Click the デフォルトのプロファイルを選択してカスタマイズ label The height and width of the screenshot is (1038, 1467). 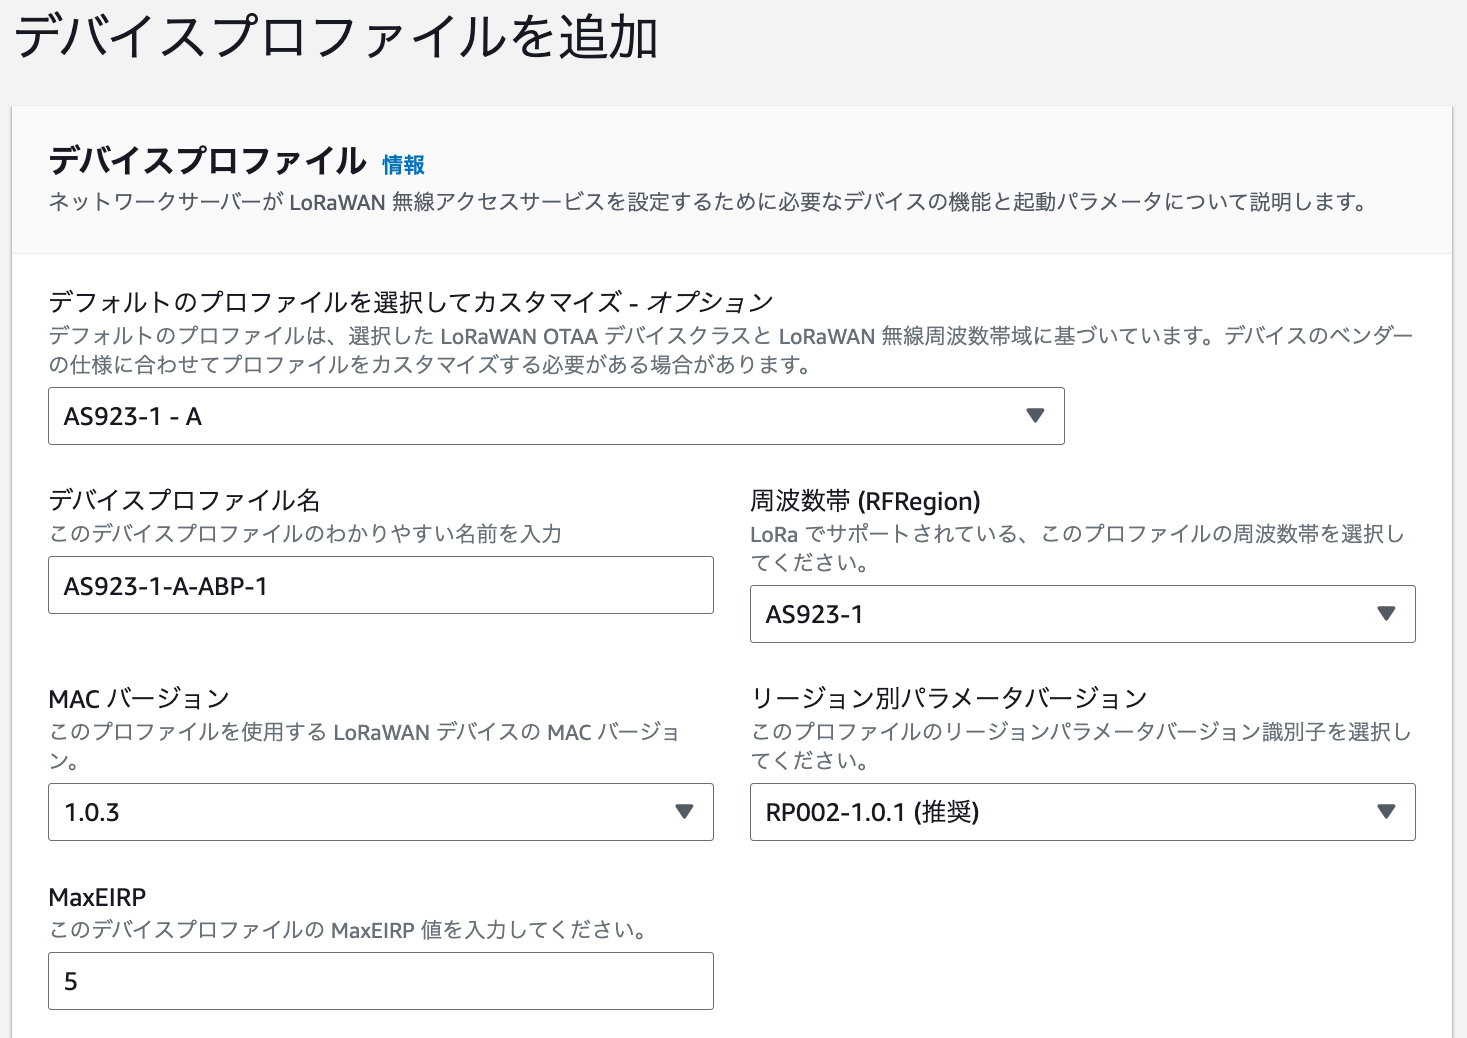[410, 302]
